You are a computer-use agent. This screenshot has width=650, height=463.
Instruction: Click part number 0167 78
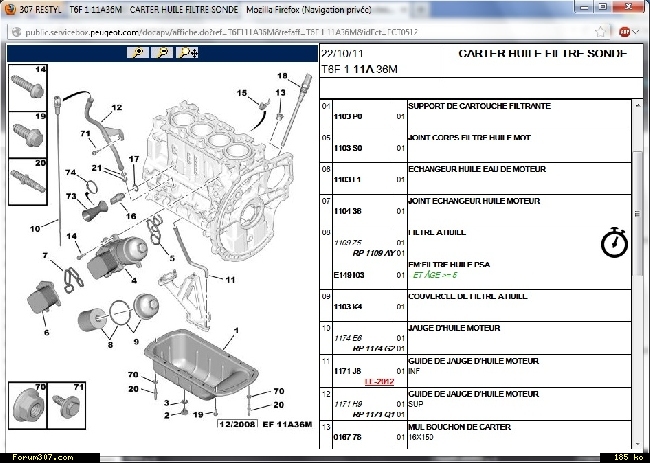point(347,437)
